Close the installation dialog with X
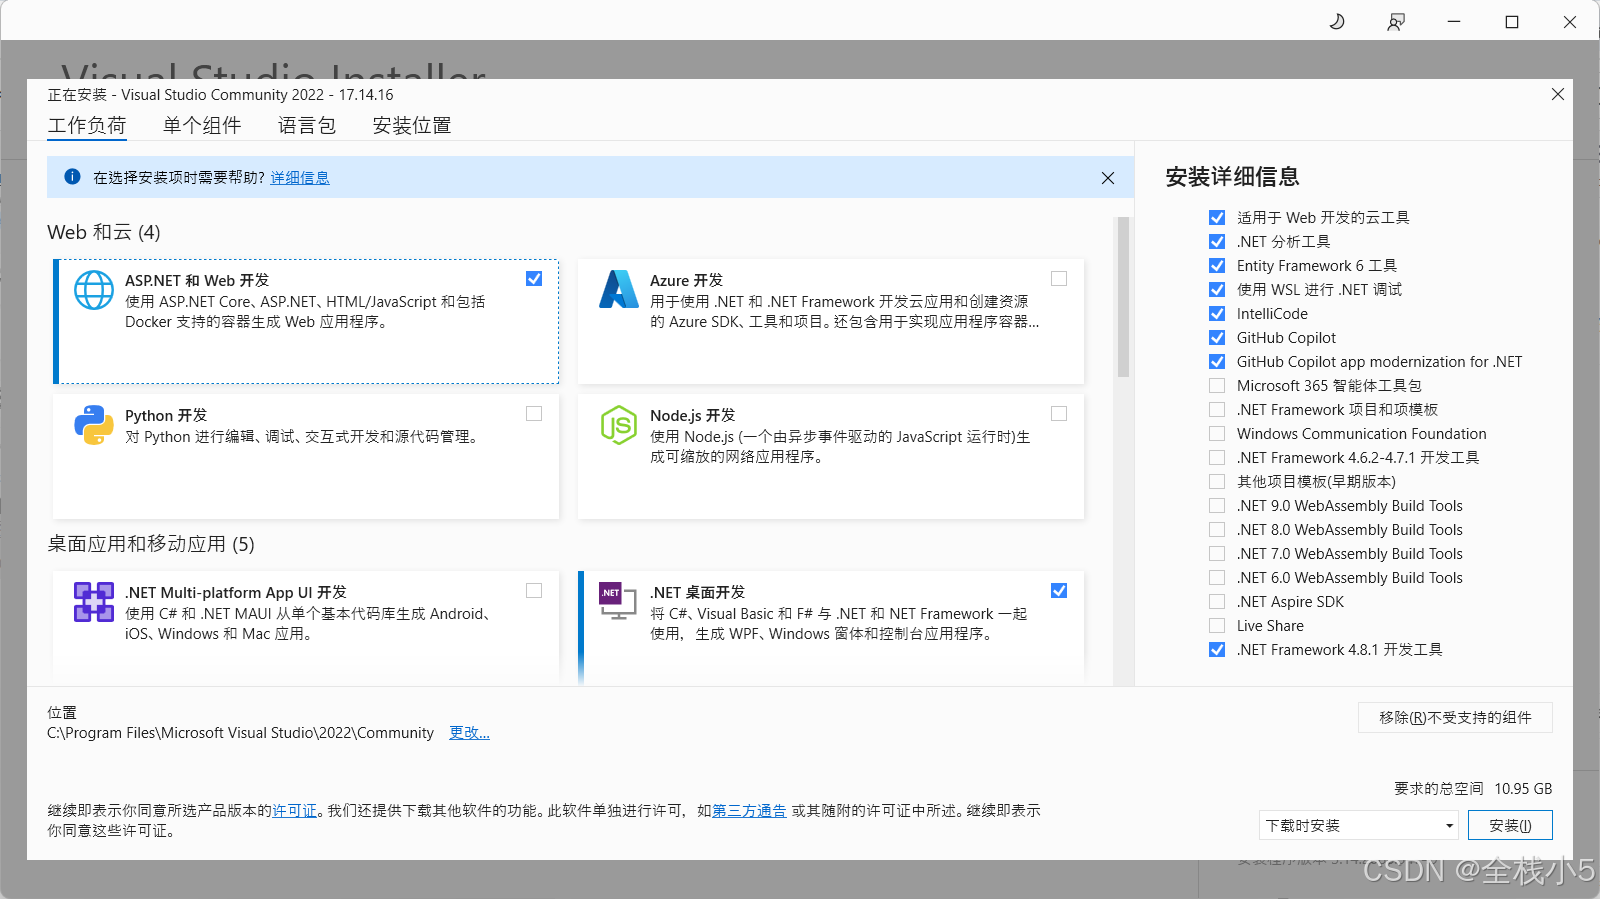The width and height of the screenshot is (1600, 899). tap(1557, 94)
